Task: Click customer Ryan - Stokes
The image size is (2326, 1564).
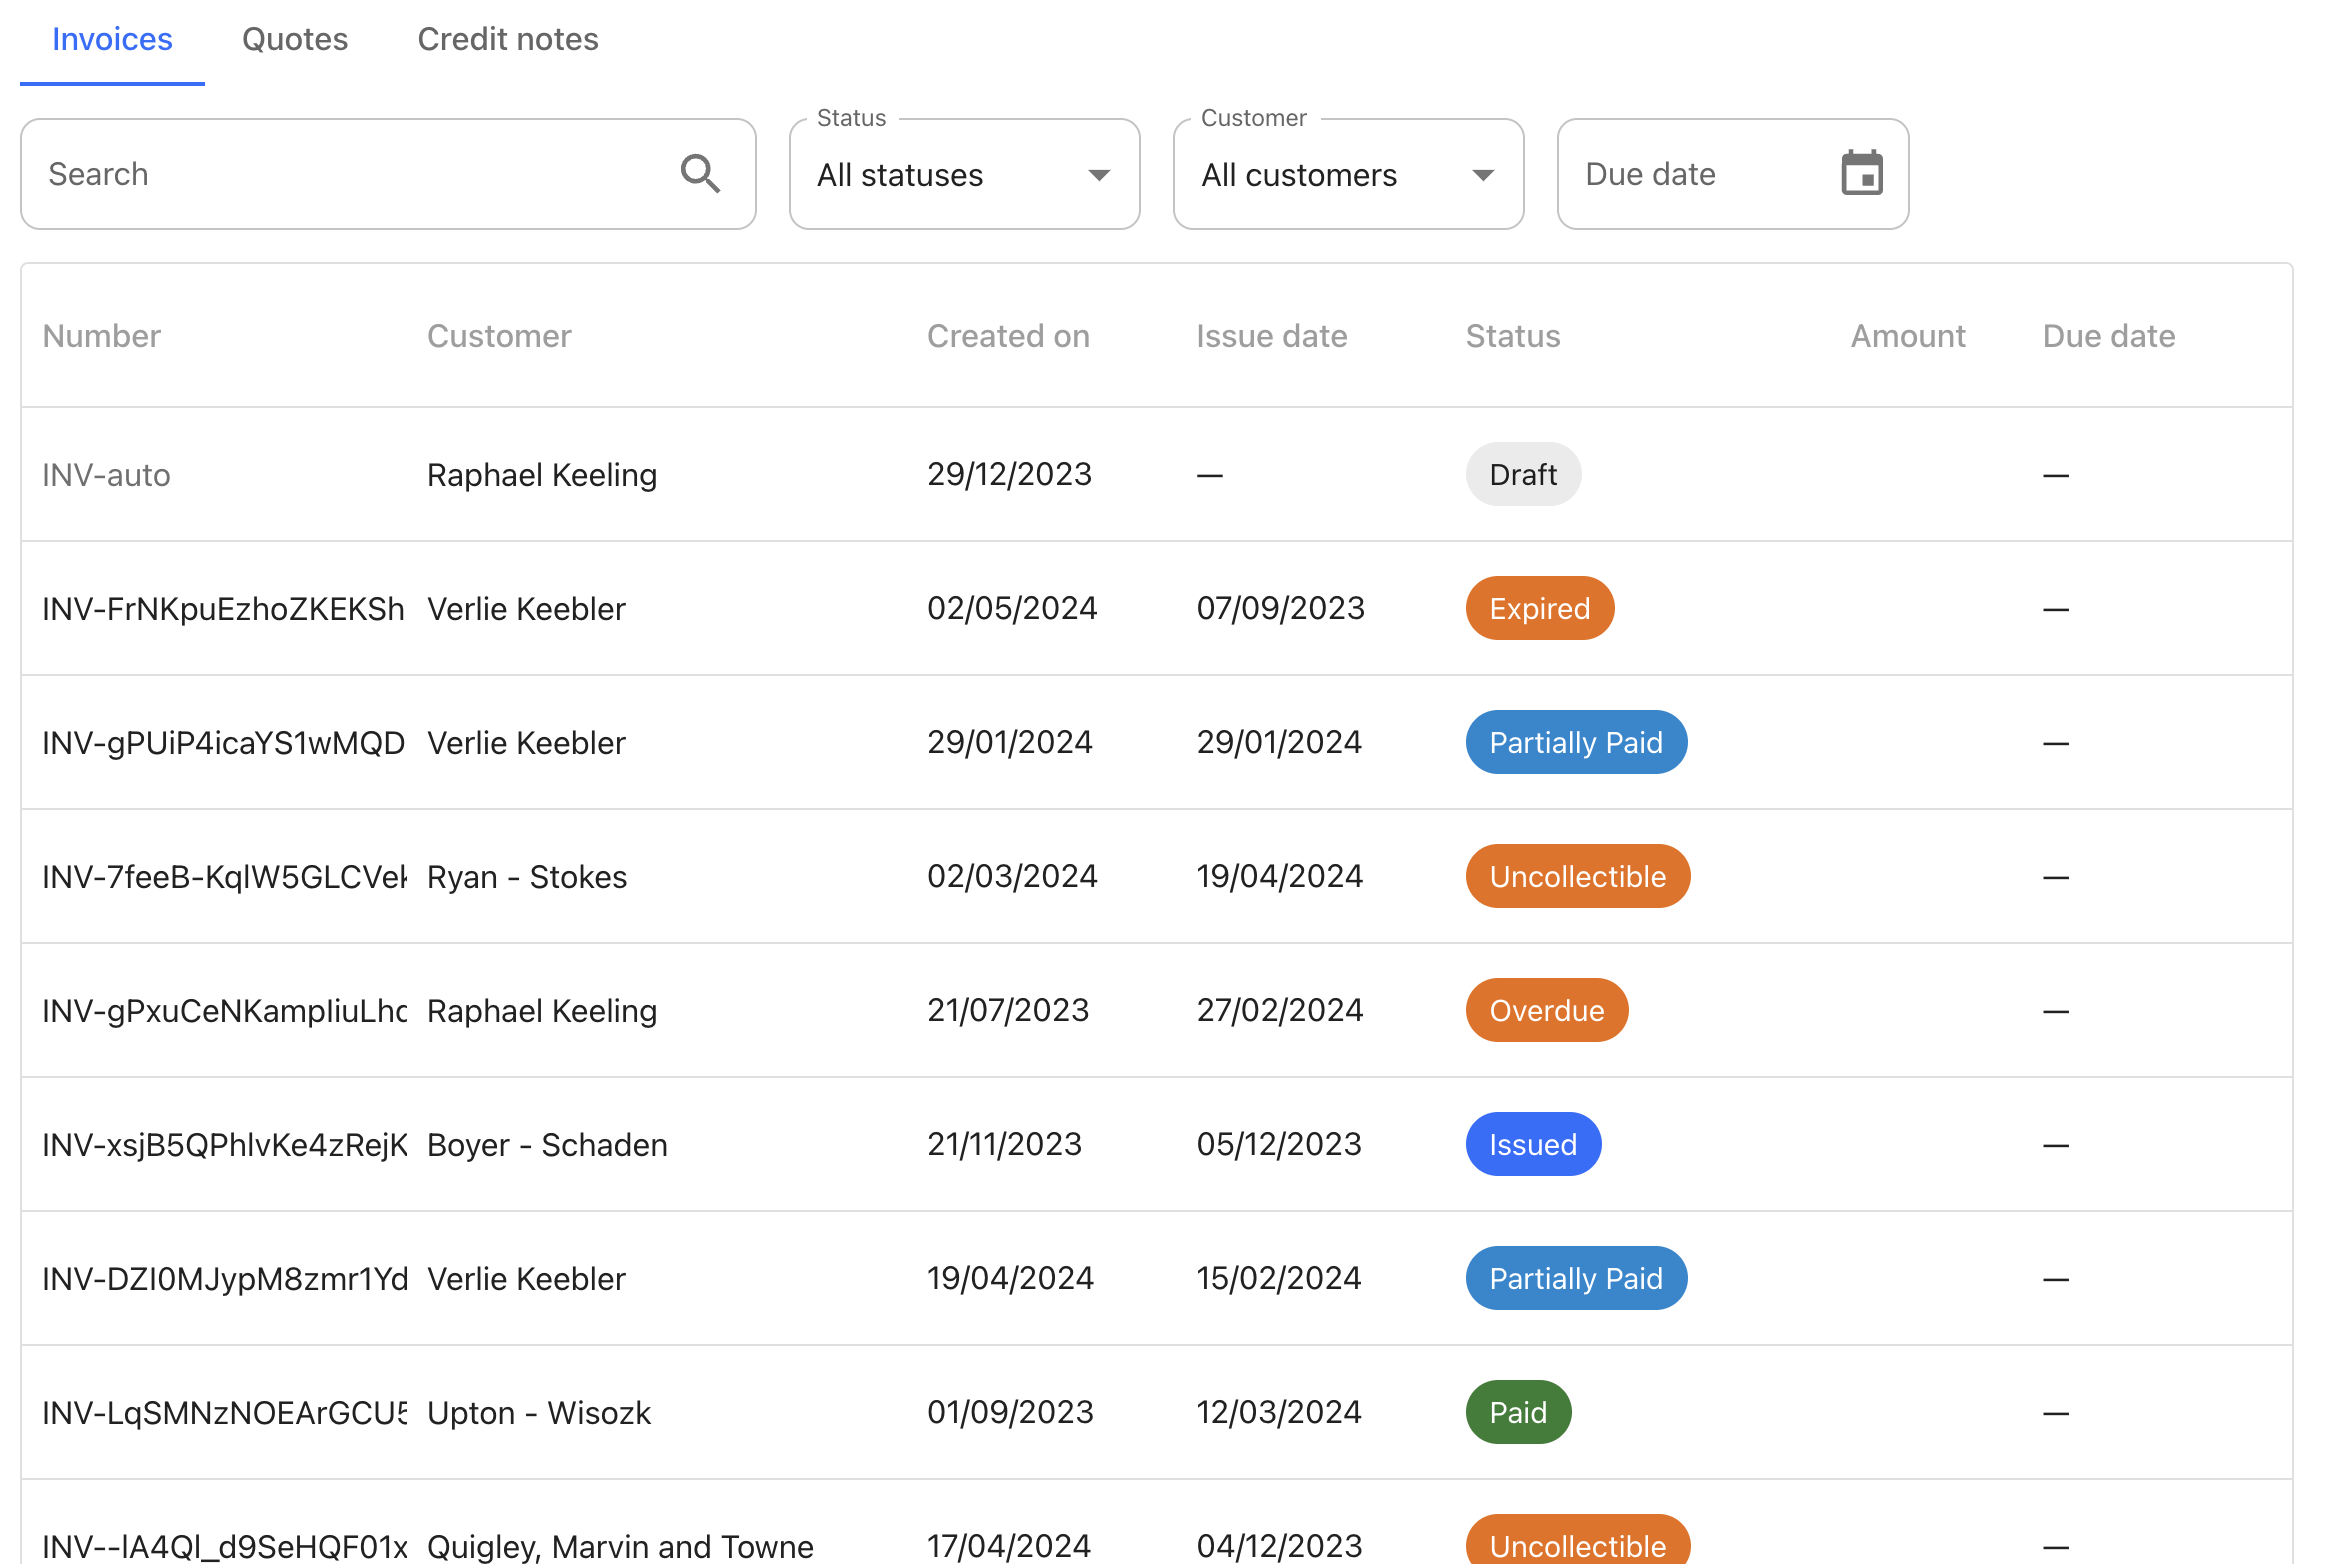Action: (527, 877)
